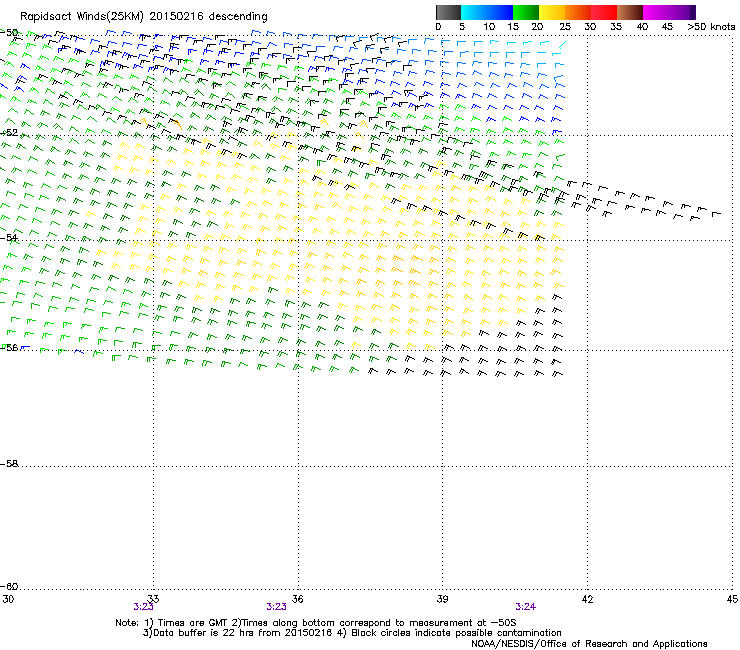Click the Rapidscat Winds(25KM) plot title
Screen dimensions: 740x650
143,17
